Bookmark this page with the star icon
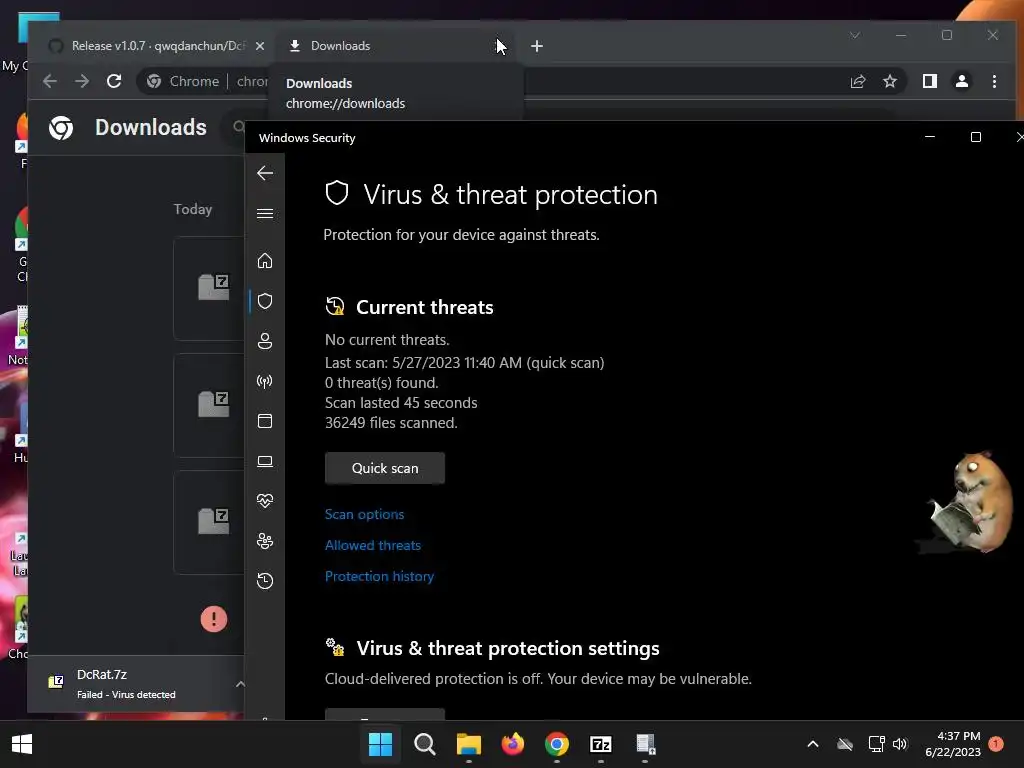Viewport: 1024px width, 768px height. coord(890,81)
